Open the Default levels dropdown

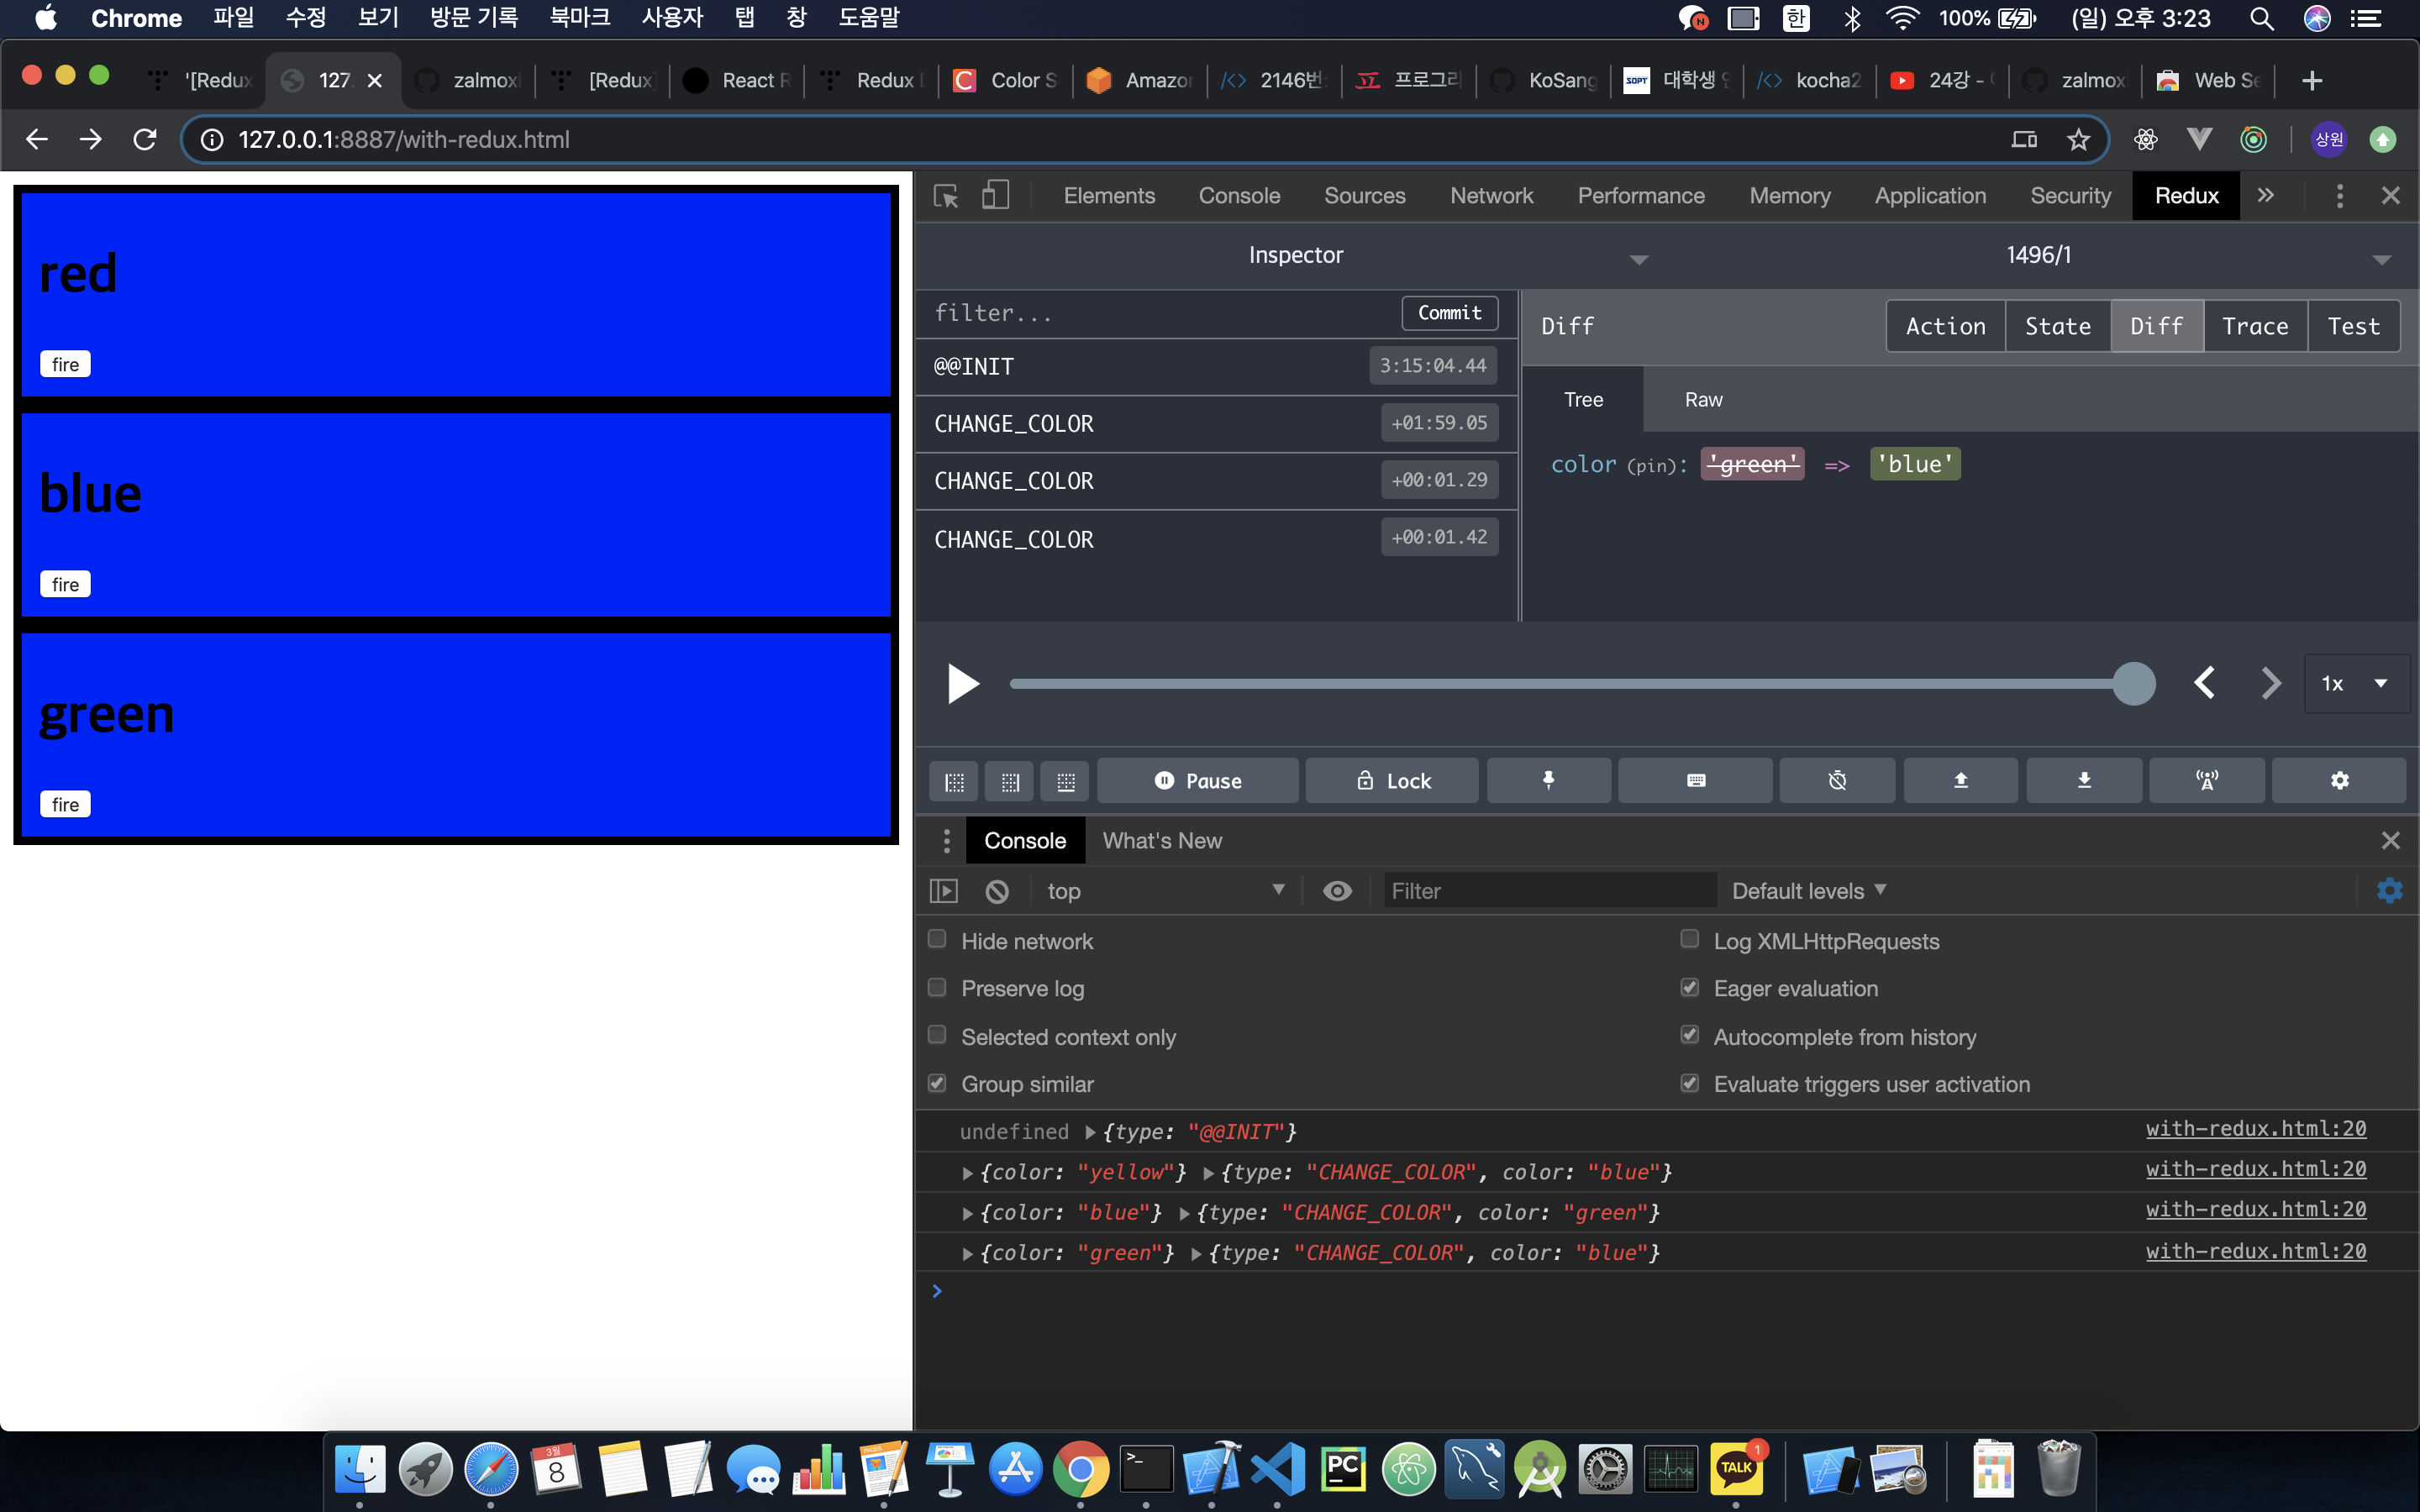[1808, 891]
